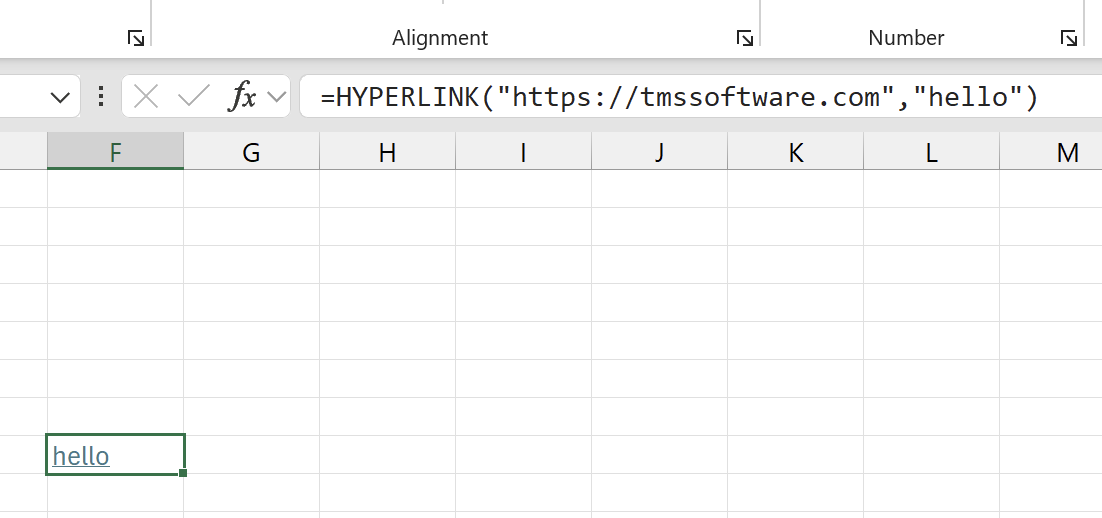Open the Alignment settings dialog launcher

coord(744,38)
